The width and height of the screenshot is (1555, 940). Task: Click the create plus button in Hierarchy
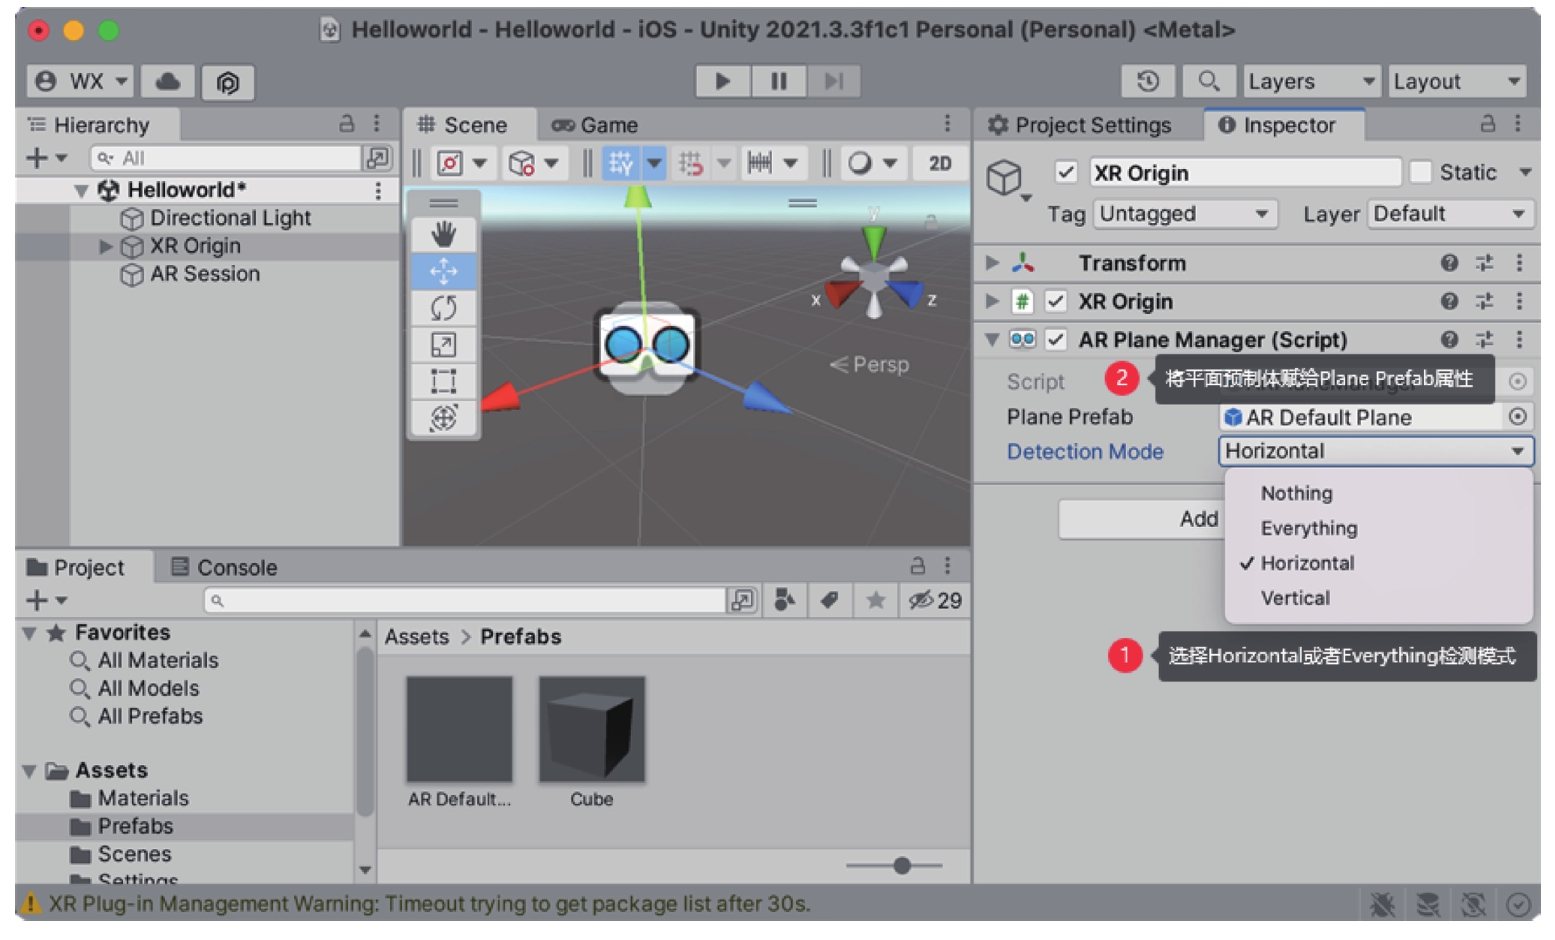pos(45,158)
